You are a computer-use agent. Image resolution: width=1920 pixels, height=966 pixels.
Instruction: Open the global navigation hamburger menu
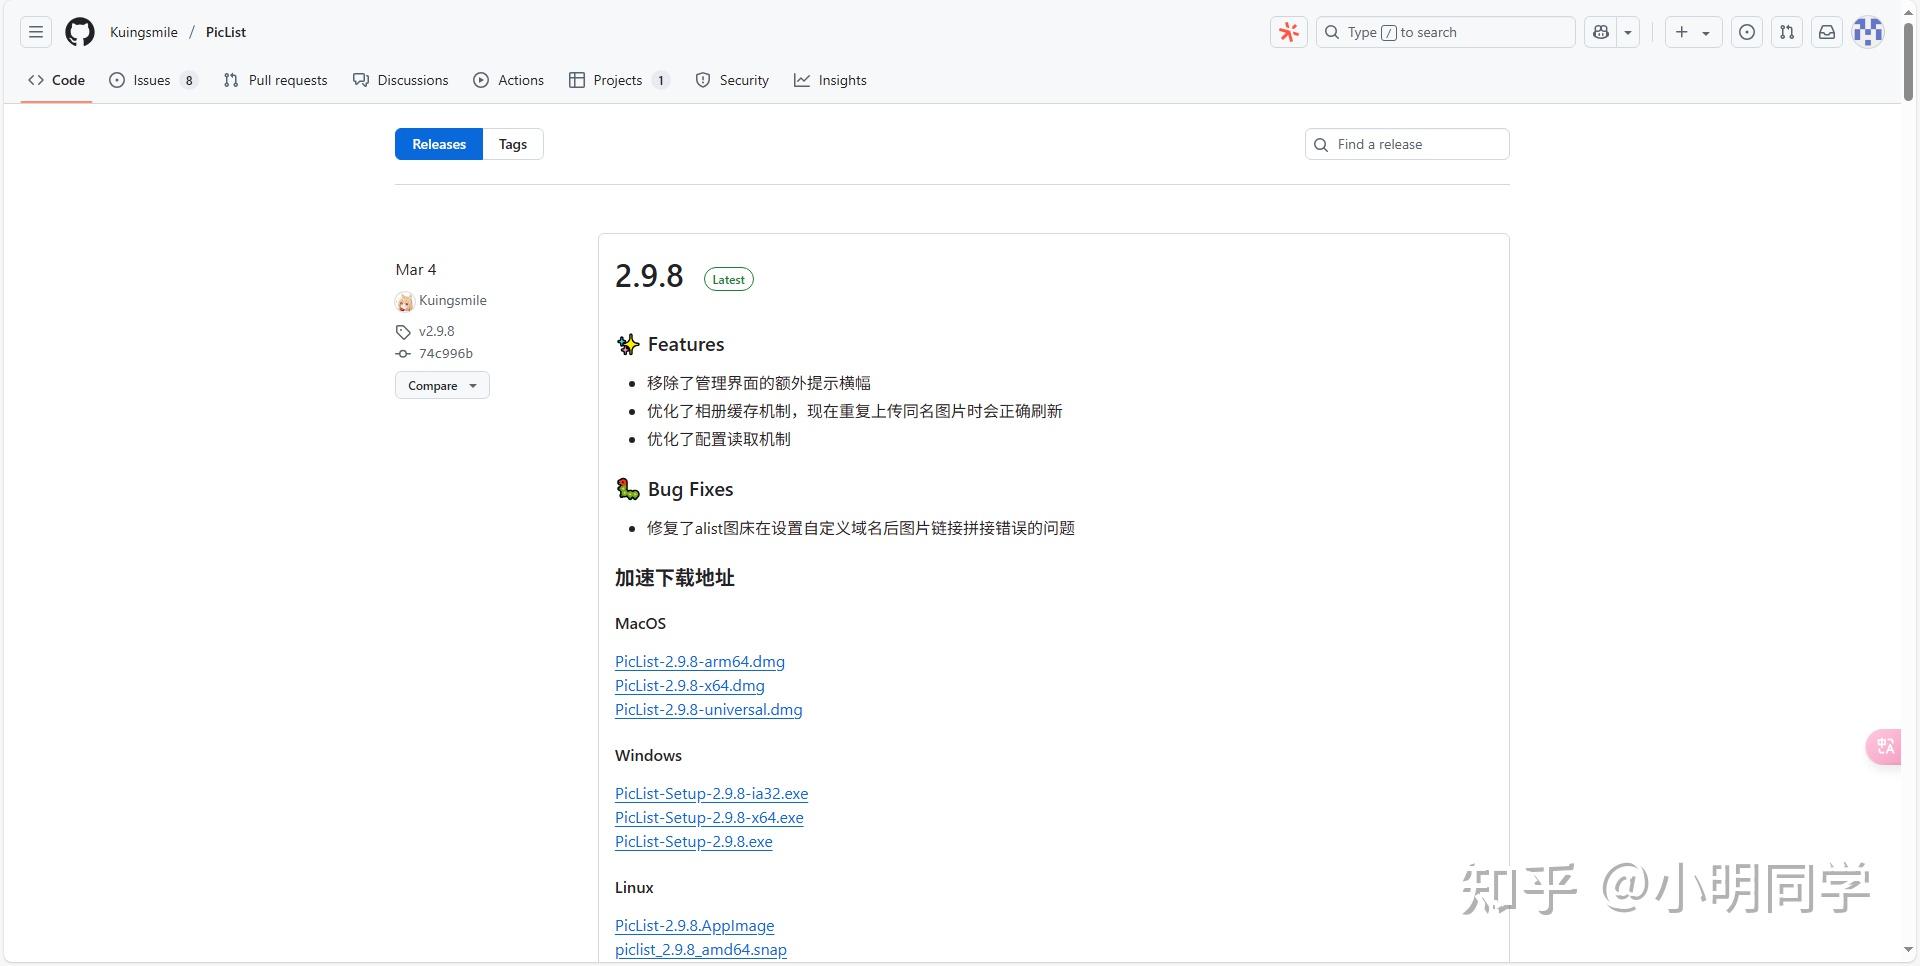tap(35, 32)
